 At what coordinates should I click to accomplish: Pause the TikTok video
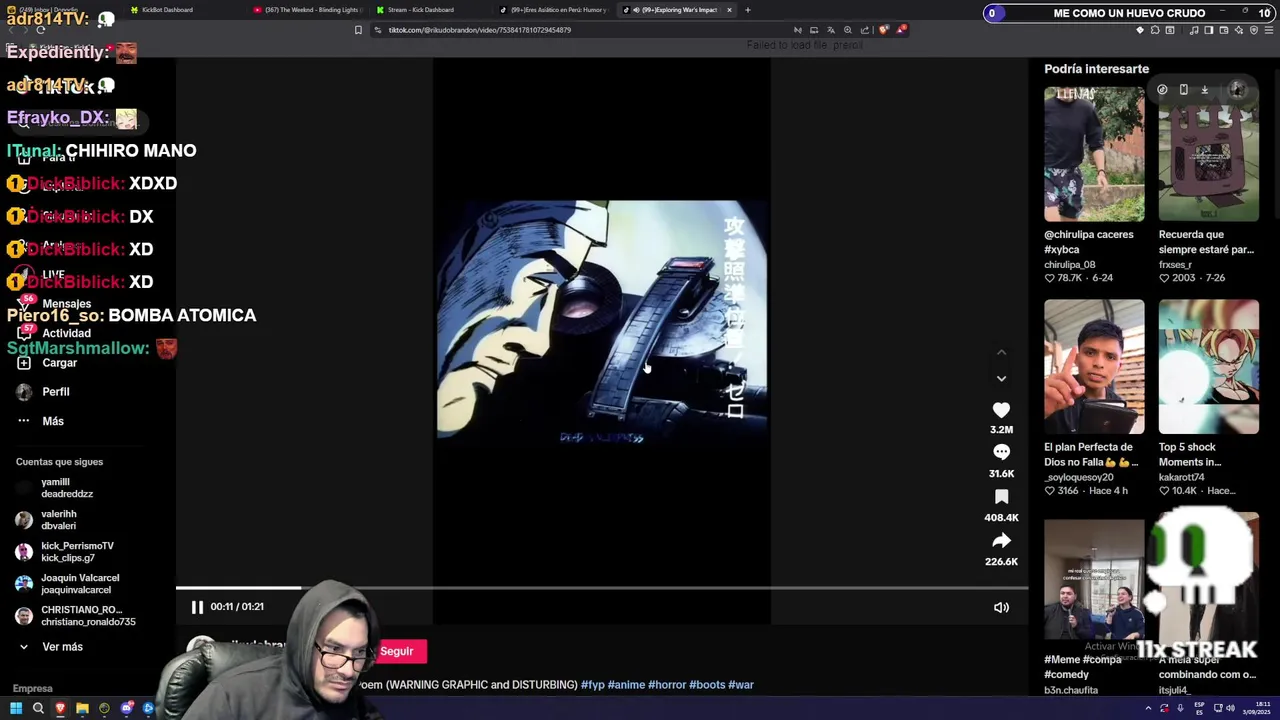click(197, 607)
